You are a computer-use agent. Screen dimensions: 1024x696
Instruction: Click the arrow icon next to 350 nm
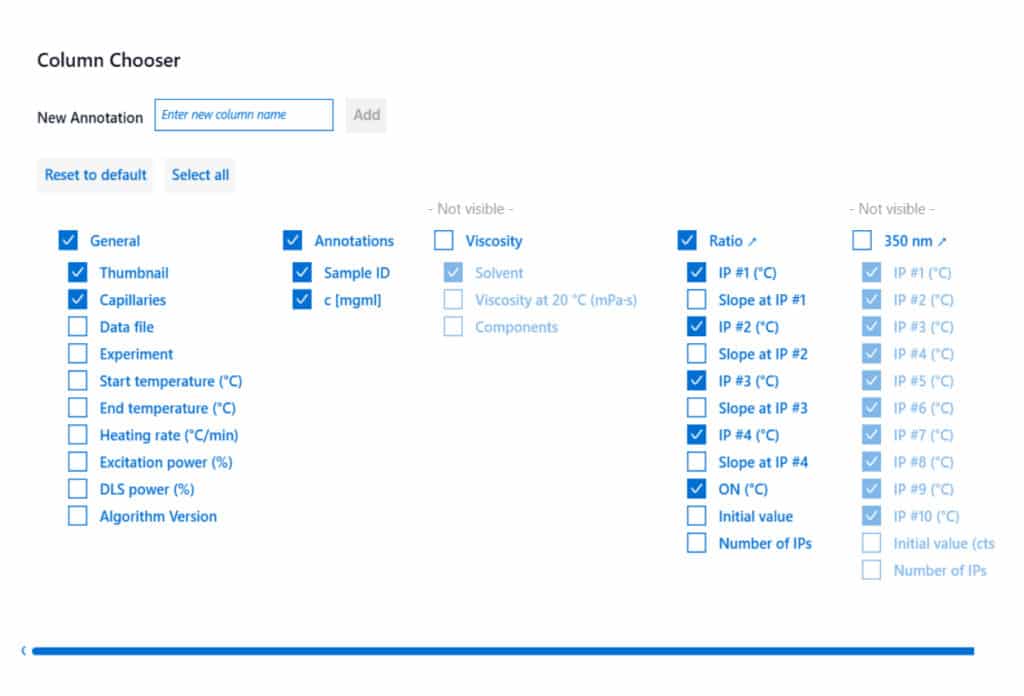point(942,241)
